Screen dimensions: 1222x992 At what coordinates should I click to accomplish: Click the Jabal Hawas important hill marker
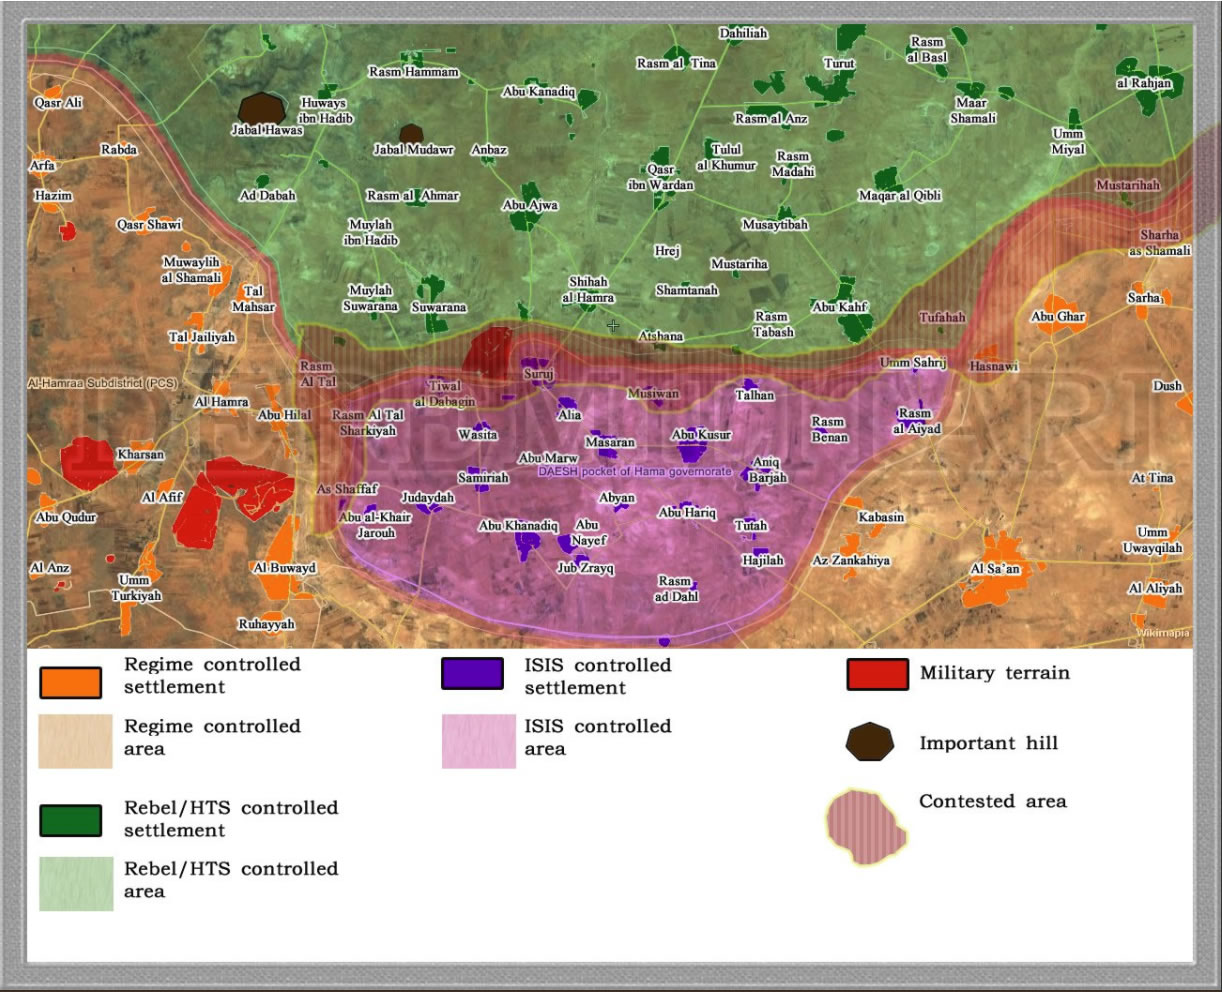[262, 110]
